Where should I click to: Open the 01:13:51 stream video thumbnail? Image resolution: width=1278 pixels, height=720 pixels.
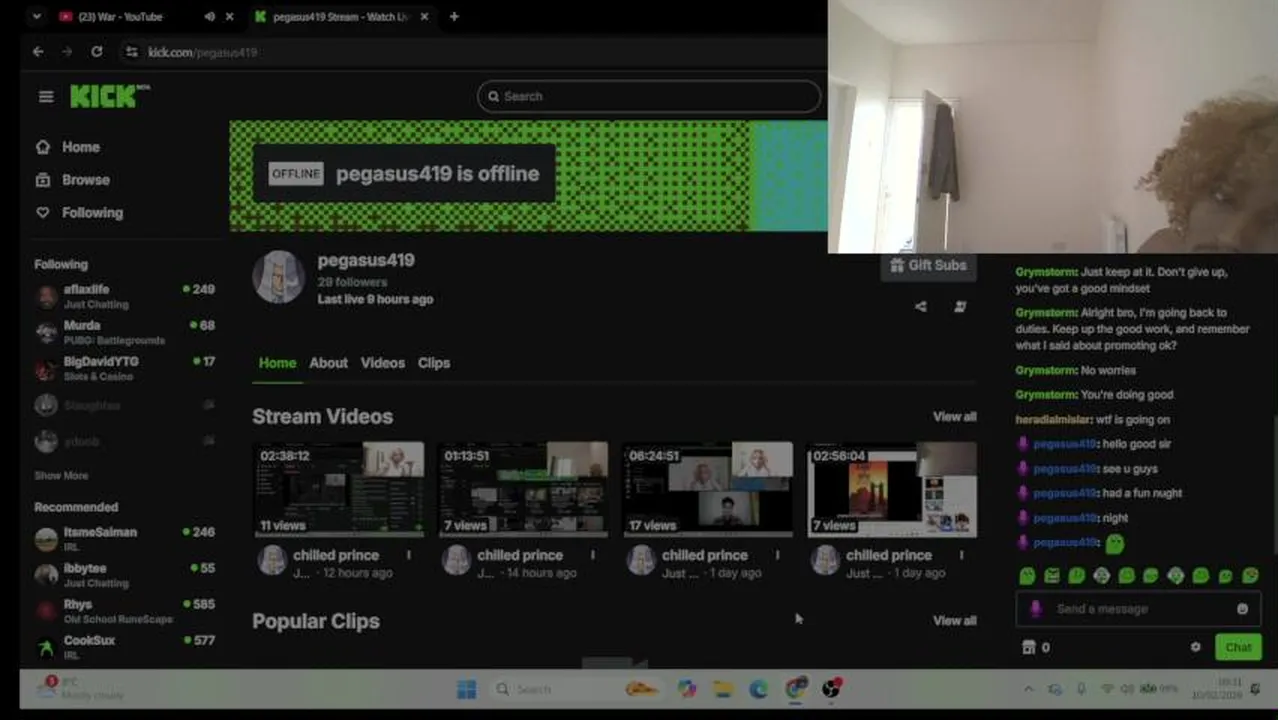pos(523,490)
